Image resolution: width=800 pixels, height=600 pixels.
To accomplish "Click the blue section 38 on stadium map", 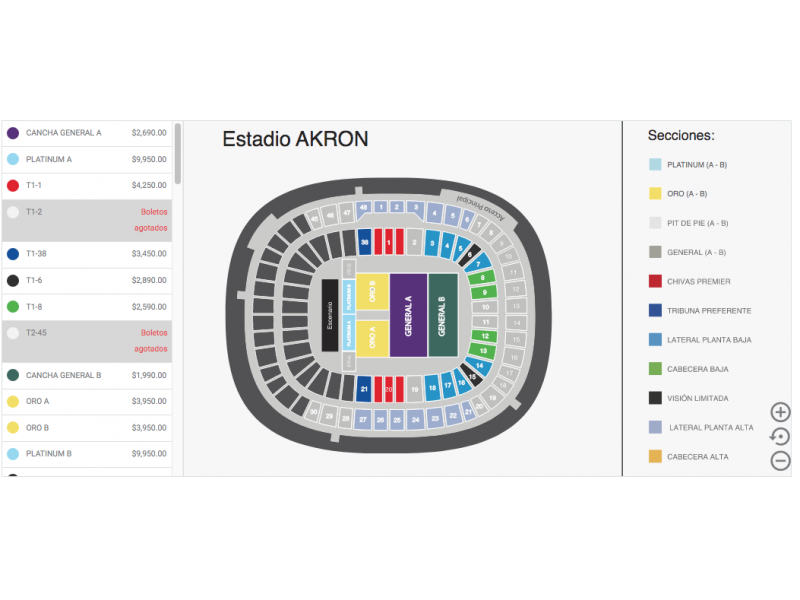I will [364, 242].
